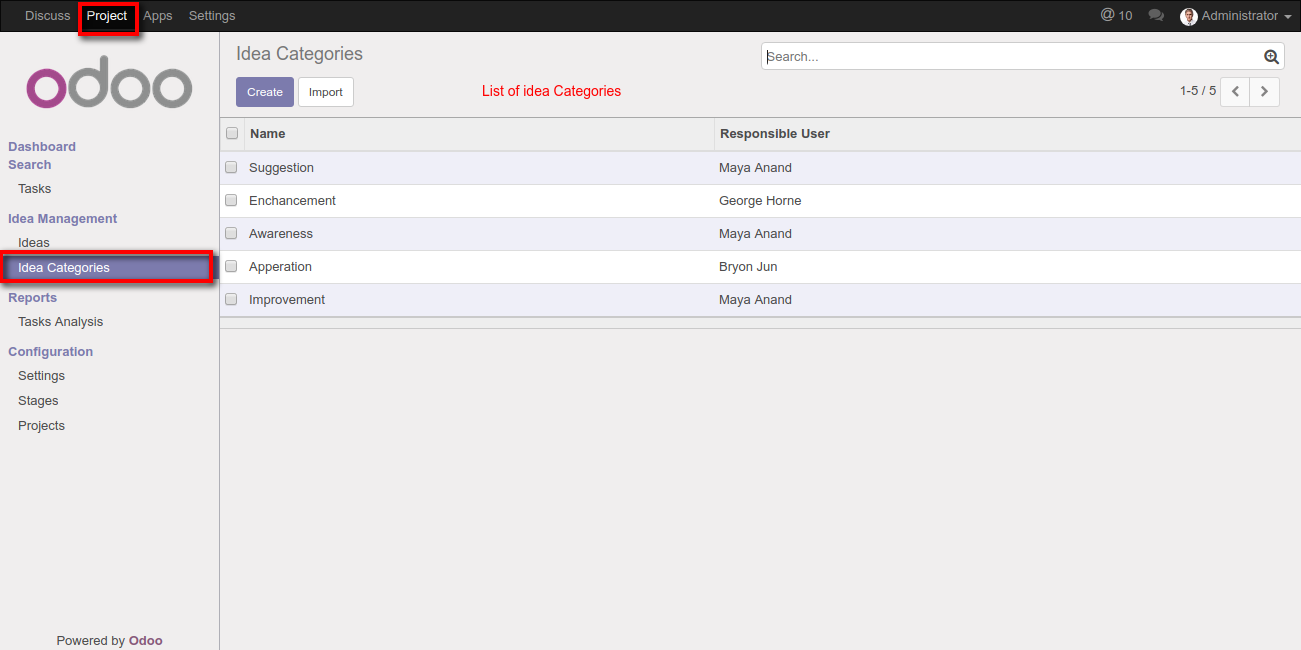This screenshot has height=650, width=1301.
Task: Toggle the select-all checkbox in header
Action: 232,133
